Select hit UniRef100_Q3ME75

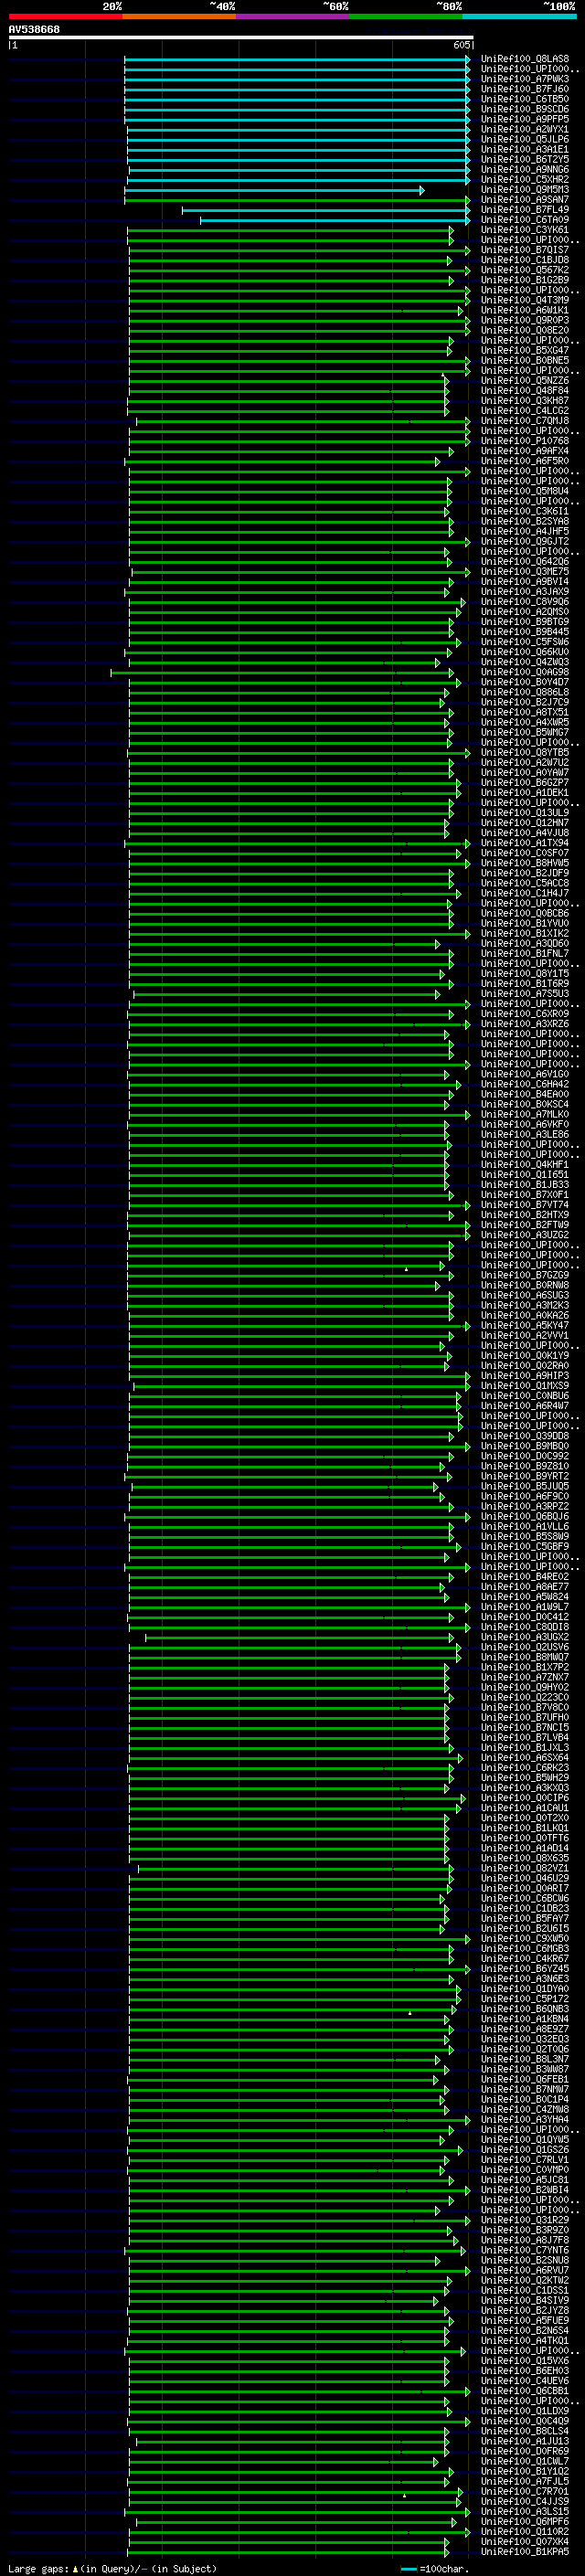(525, 572)
